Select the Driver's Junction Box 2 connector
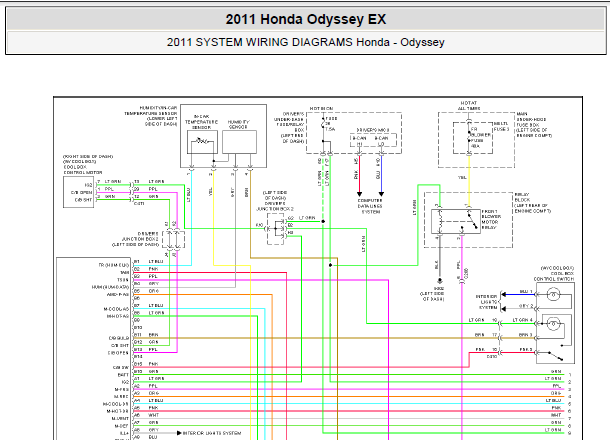The image size is (610, 440). click(284, 226)
